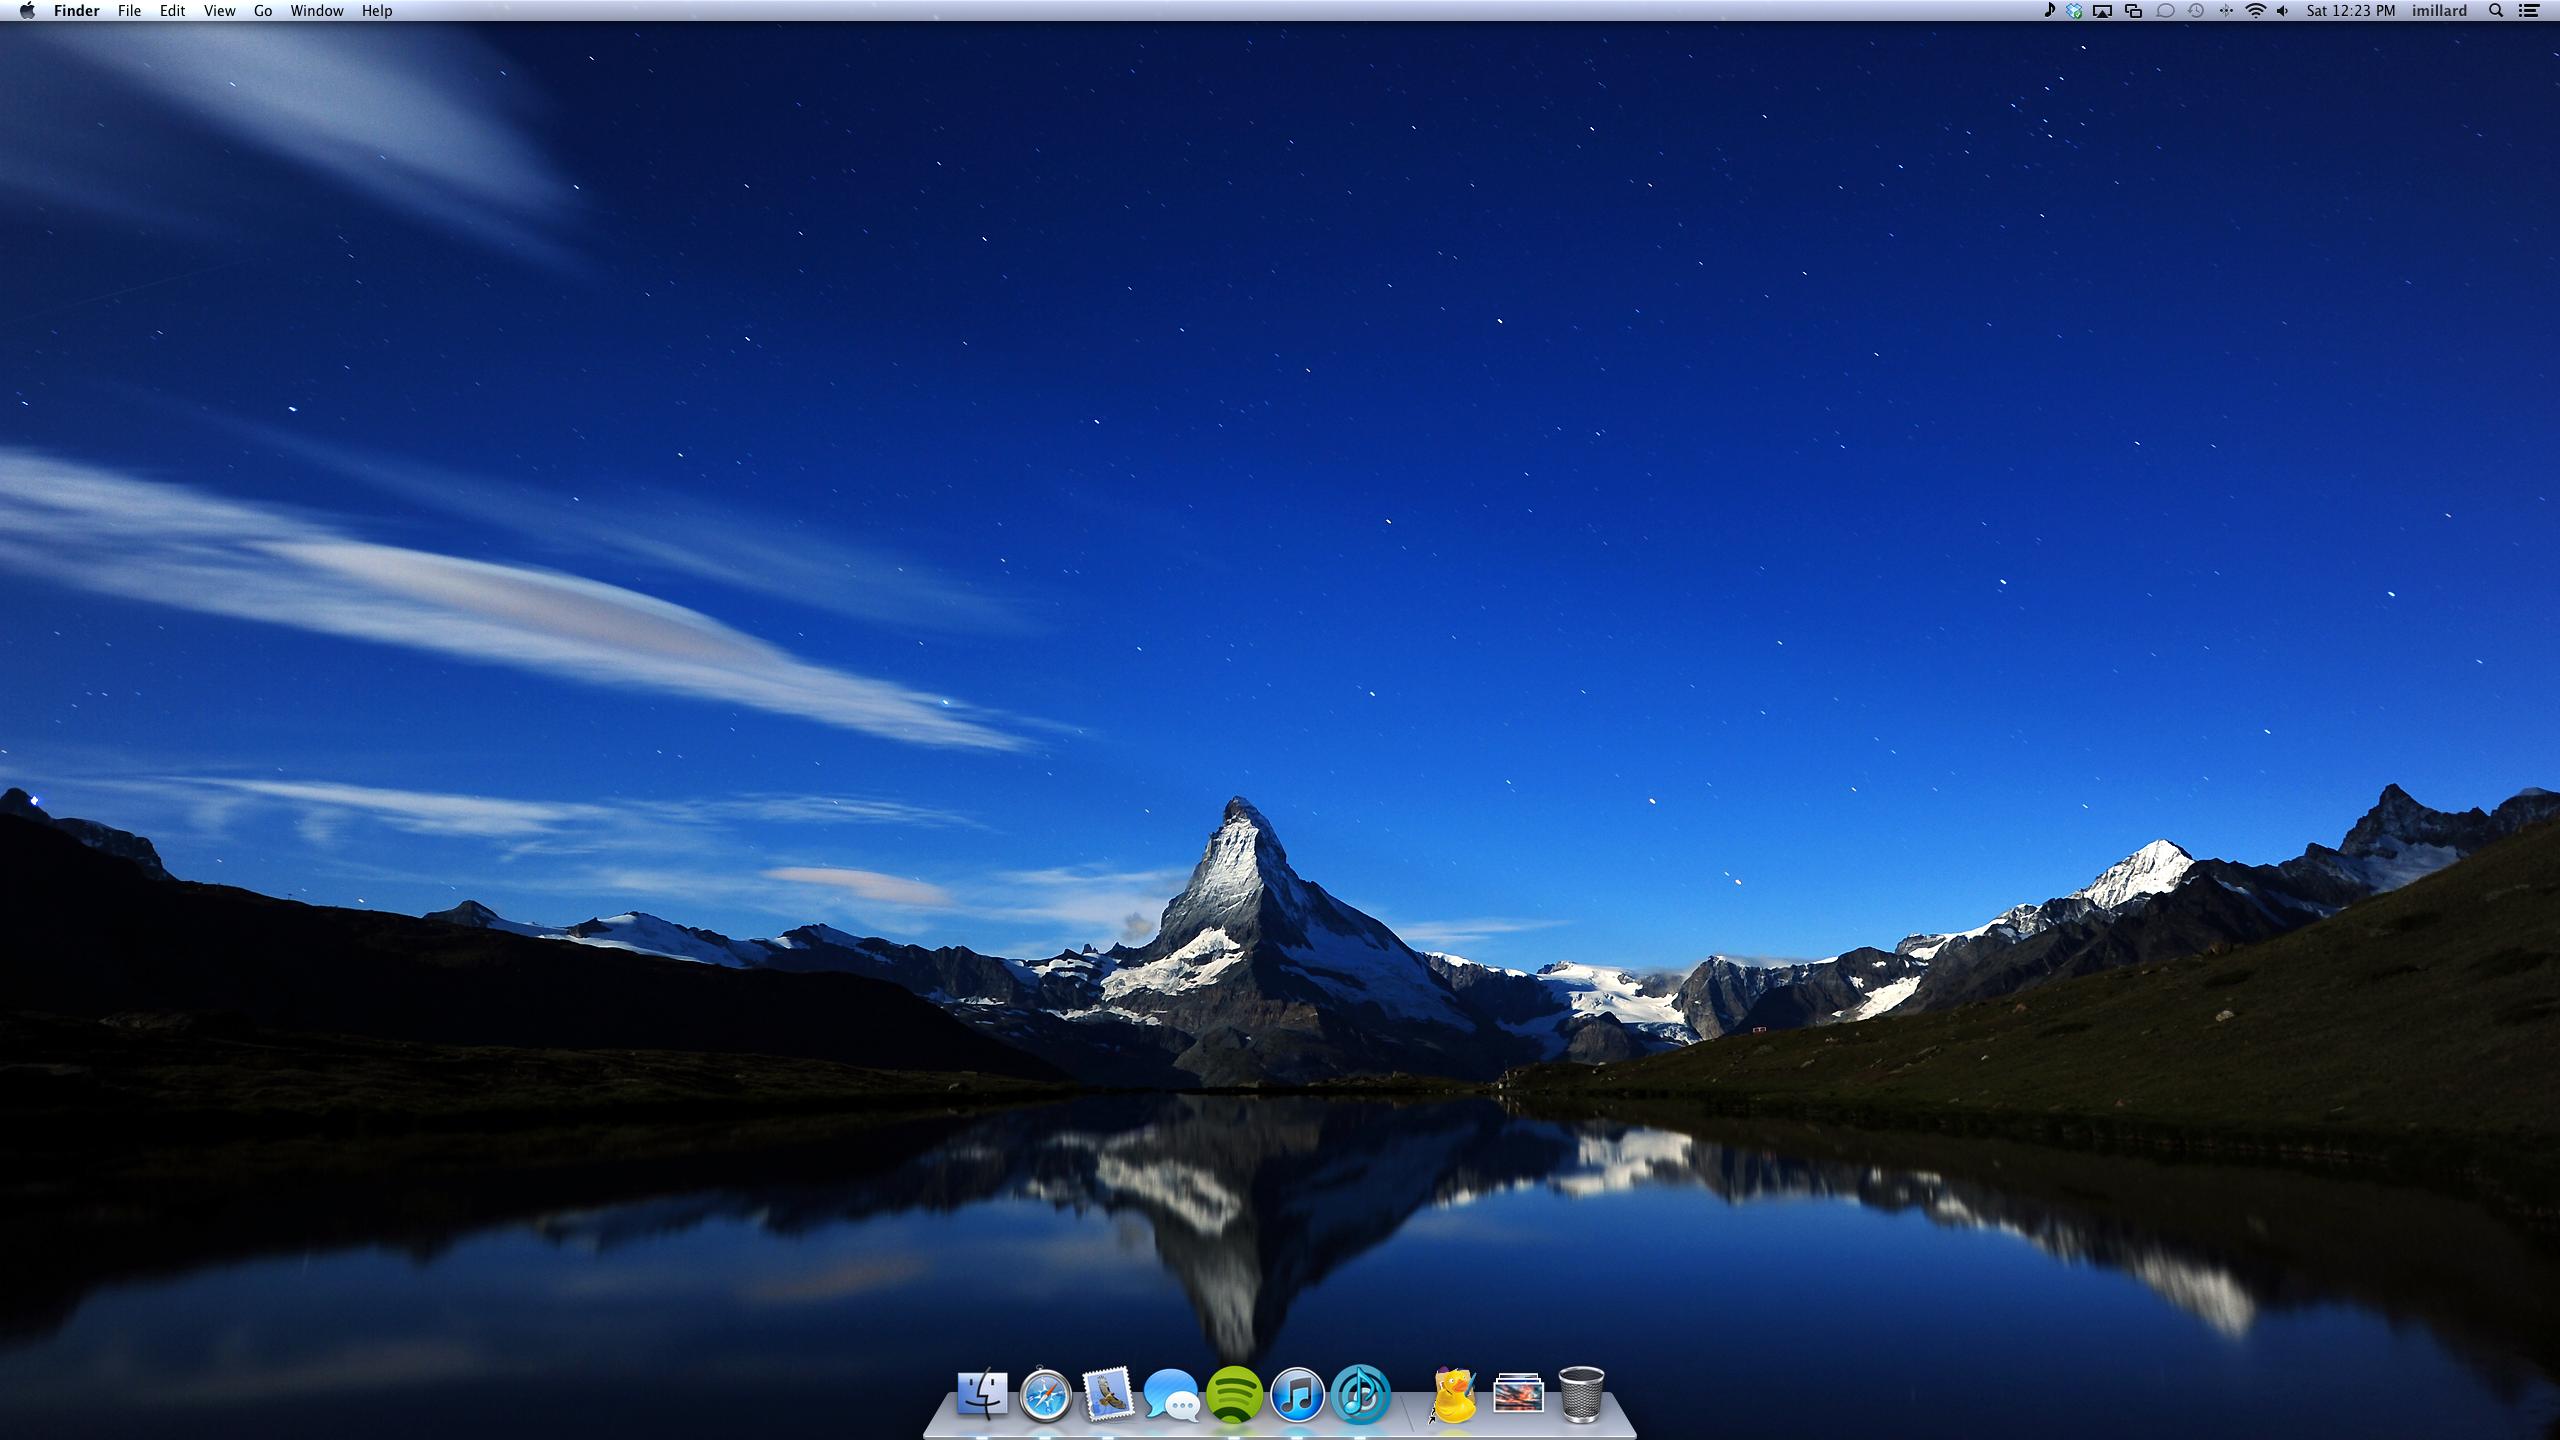Open Spotlight search magnifier
The height and width of the screenshot is (1440, 2560).
2496,11
